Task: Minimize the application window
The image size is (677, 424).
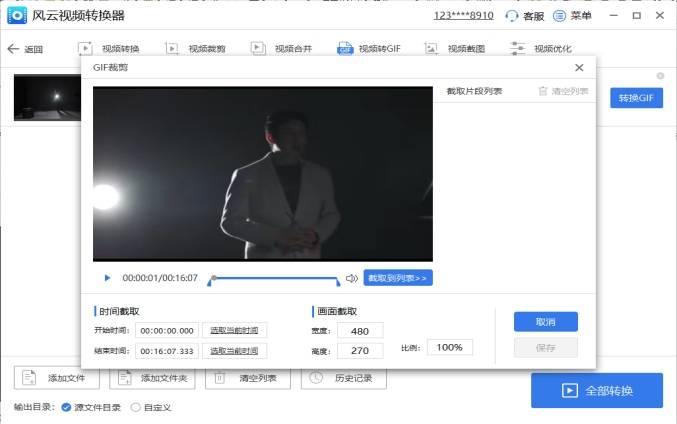Action: click(614, 16)
